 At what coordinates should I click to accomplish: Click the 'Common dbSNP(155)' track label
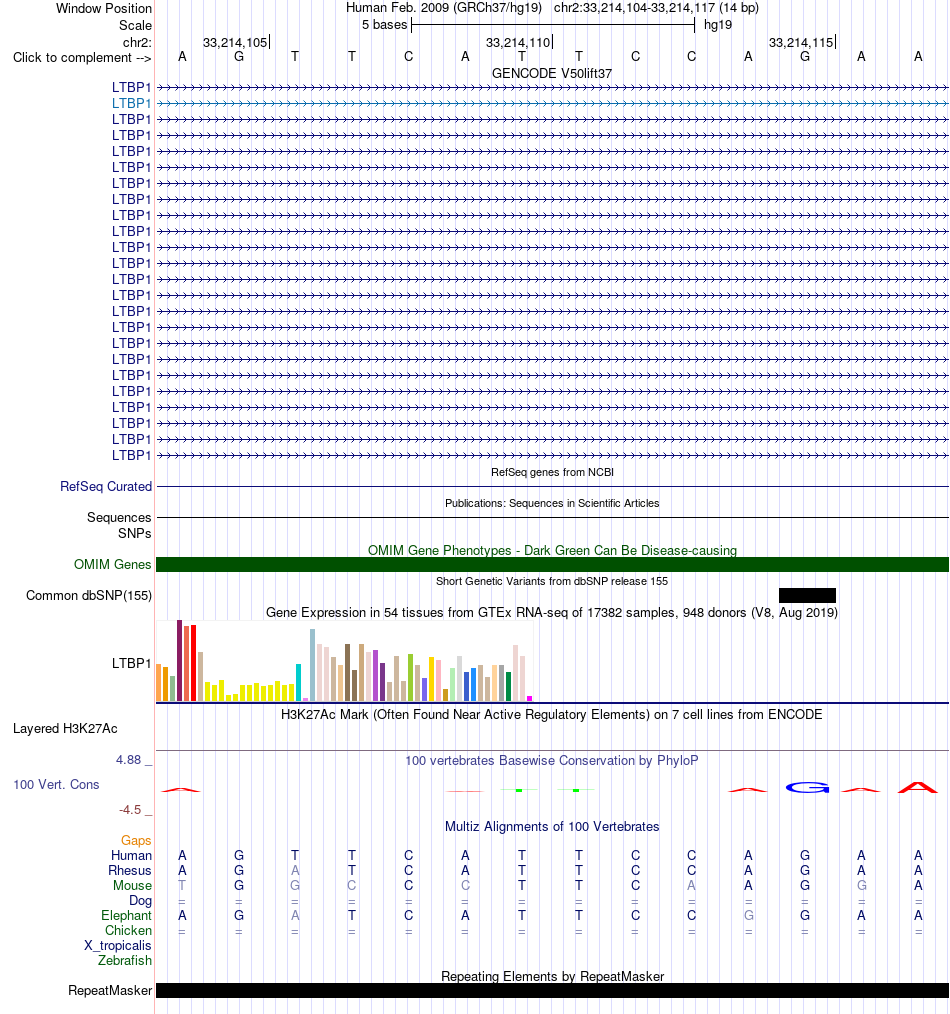pyautogui.click(x=89, y=596)
